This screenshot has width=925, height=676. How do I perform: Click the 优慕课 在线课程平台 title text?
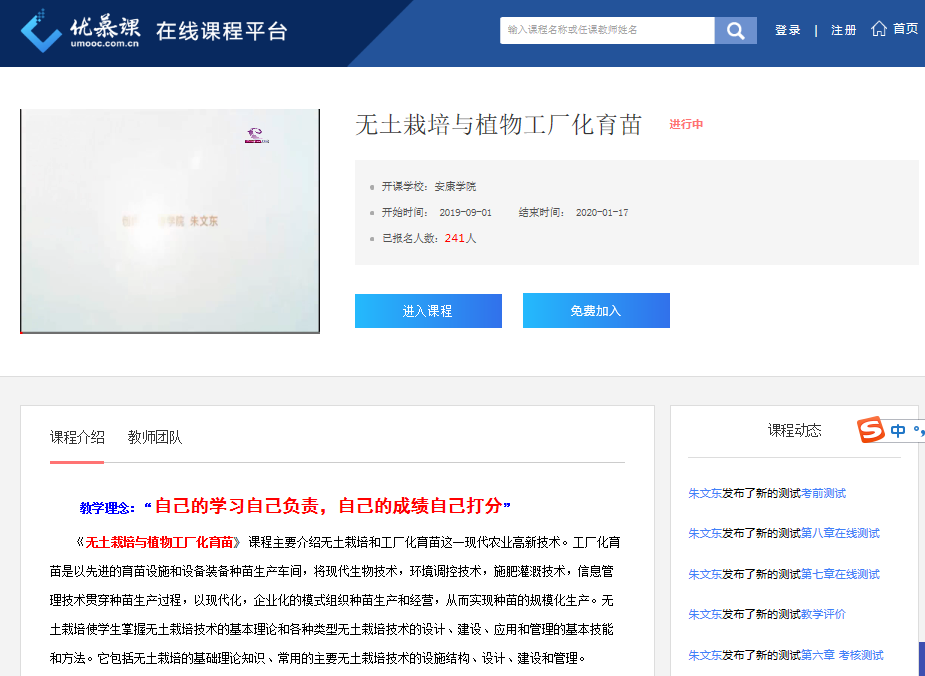coord(221,31)
